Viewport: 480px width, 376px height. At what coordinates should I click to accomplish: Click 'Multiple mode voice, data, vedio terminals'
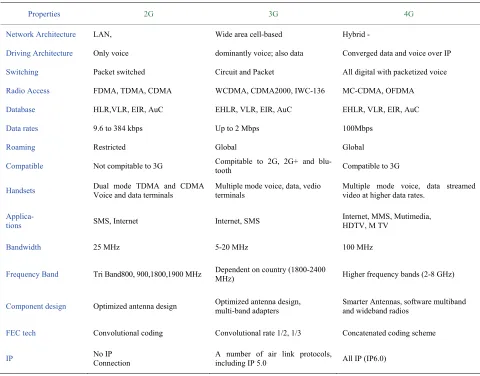coord(268,191)
